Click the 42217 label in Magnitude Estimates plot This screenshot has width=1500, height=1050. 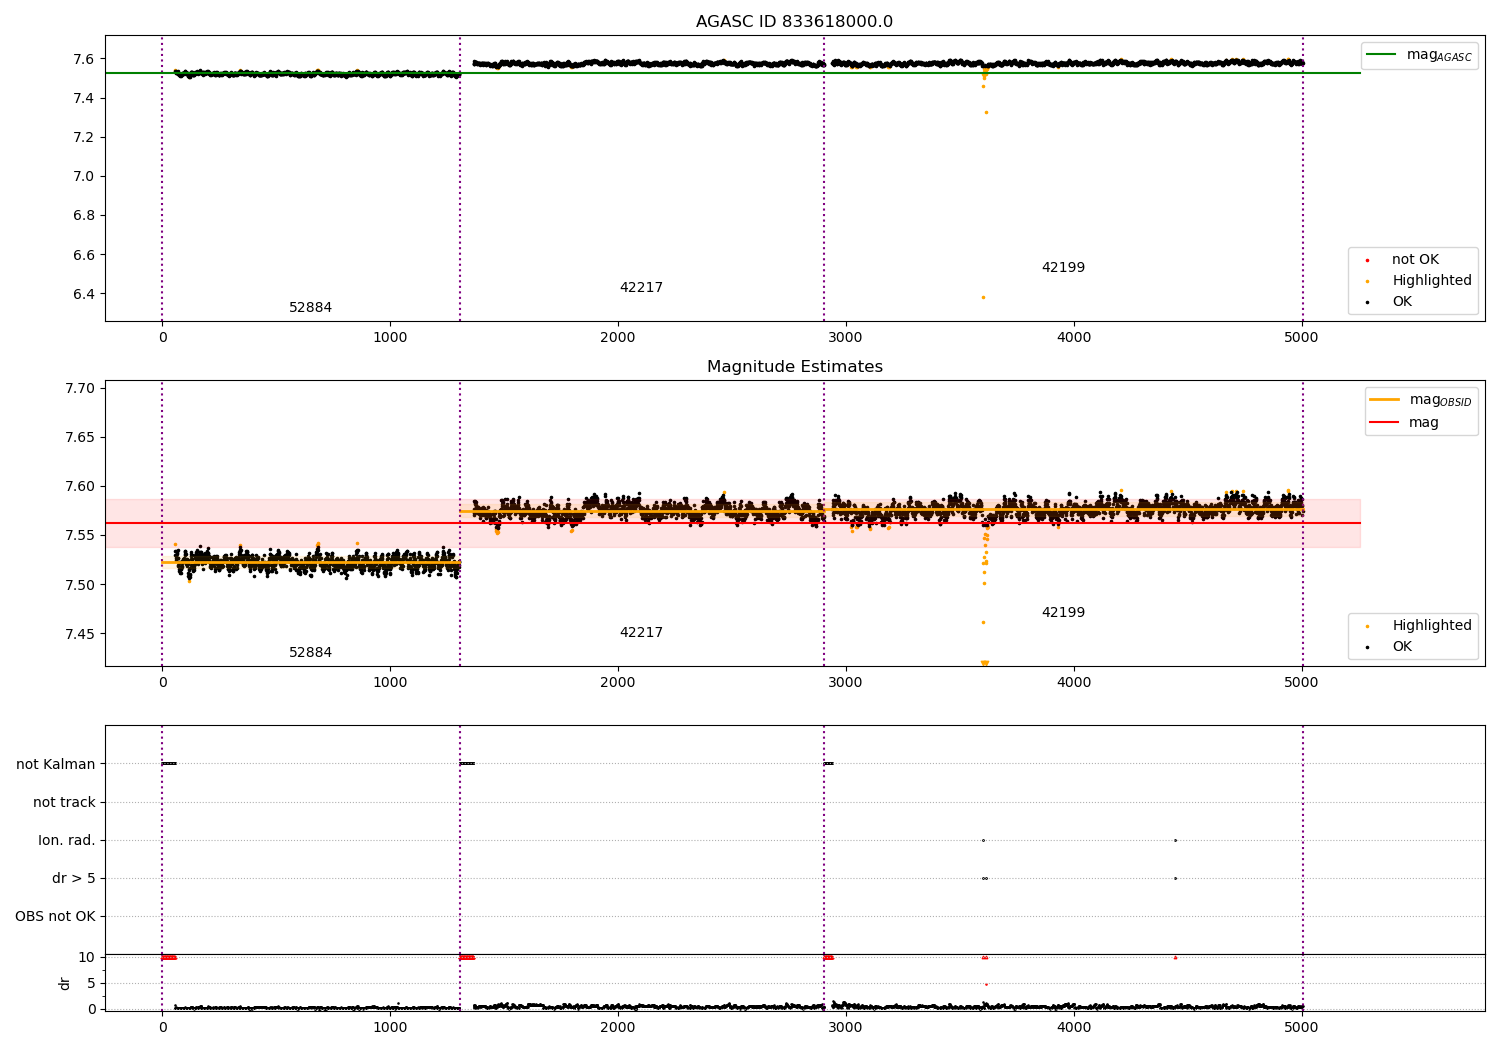[641, 633]
